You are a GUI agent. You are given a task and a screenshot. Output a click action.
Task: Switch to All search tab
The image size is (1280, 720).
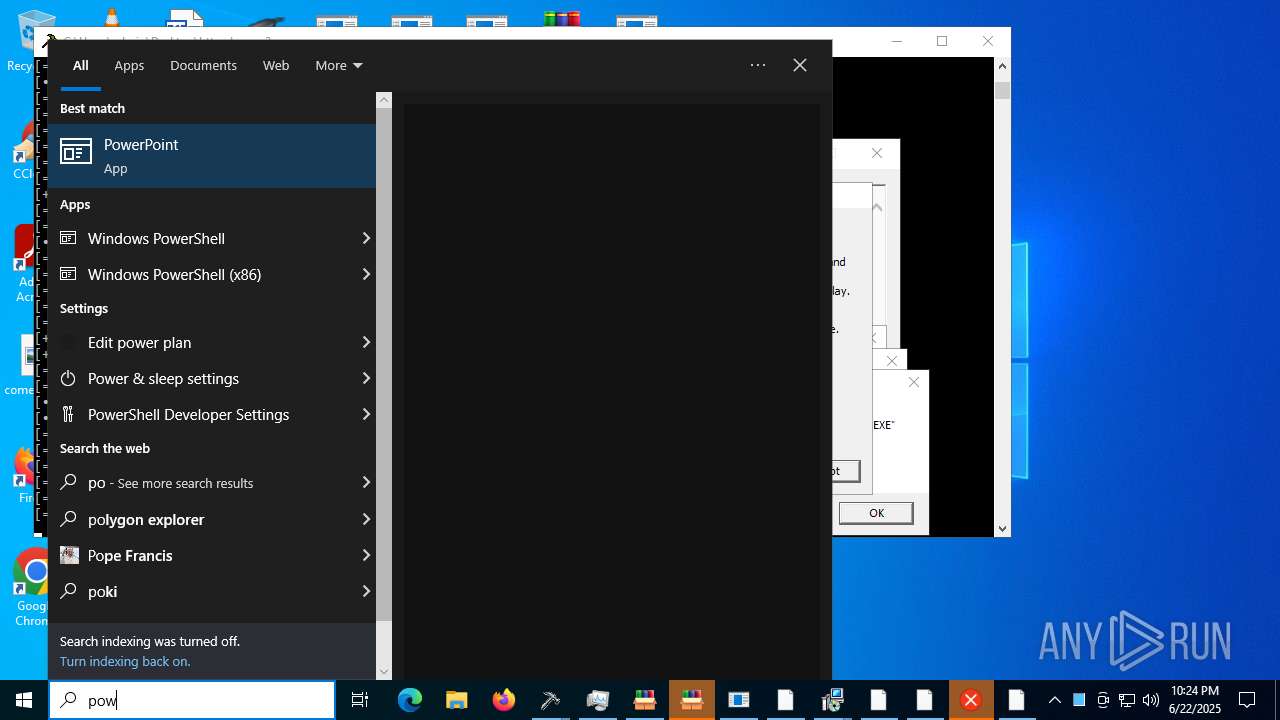tap(81, 65)
